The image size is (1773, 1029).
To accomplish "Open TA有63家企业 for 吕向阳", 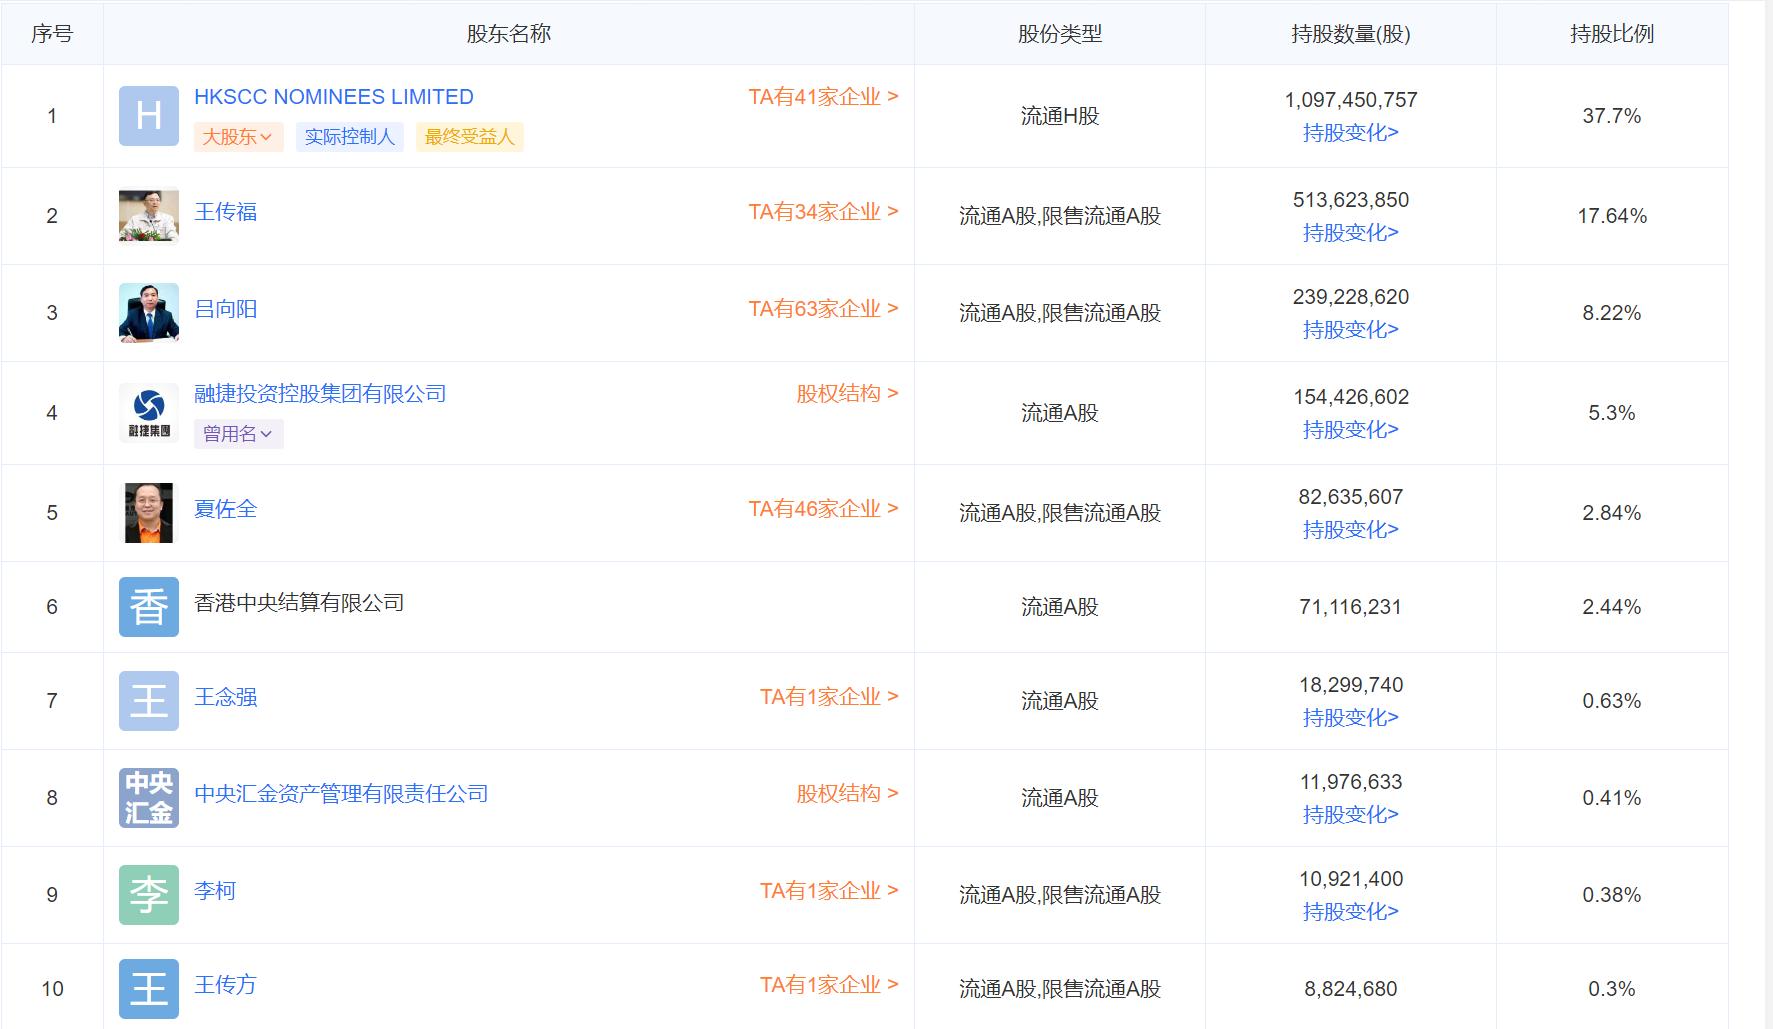I will [x=822, y=309].
